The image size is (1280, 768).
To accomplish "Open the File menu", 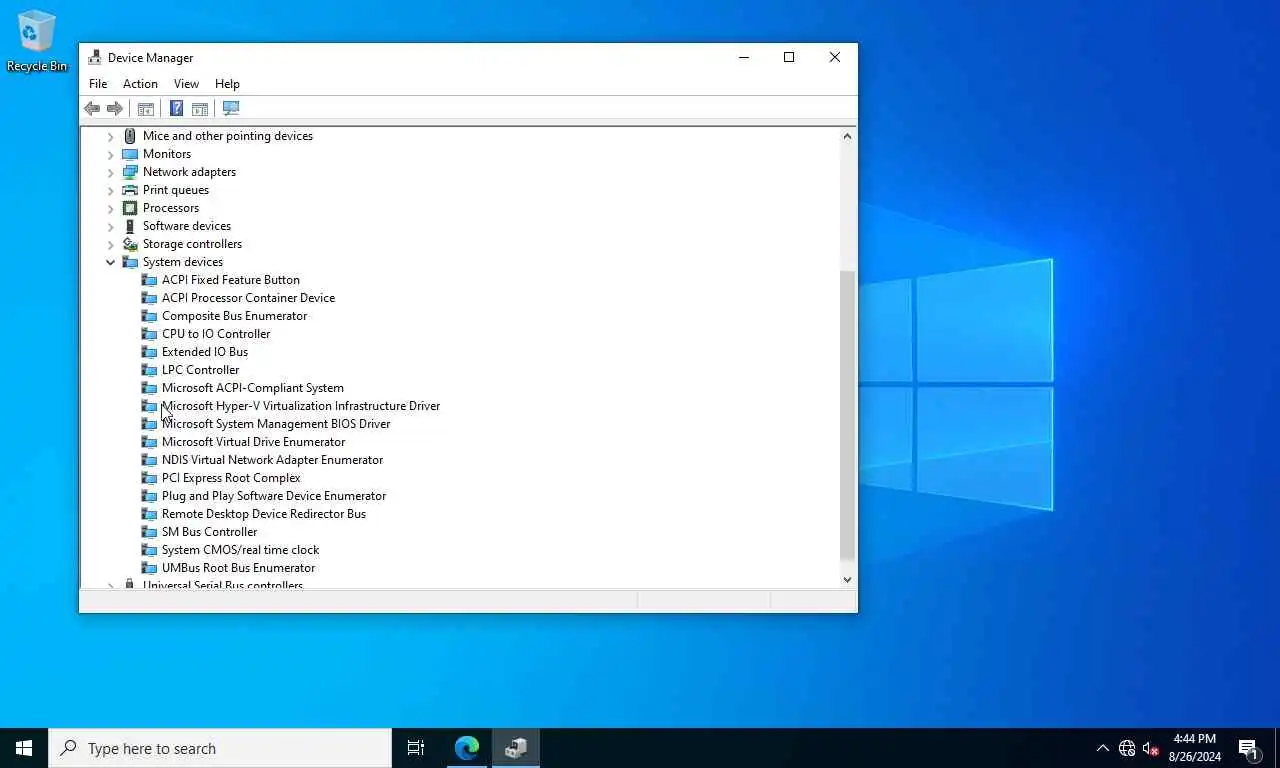I will (98, 84).
